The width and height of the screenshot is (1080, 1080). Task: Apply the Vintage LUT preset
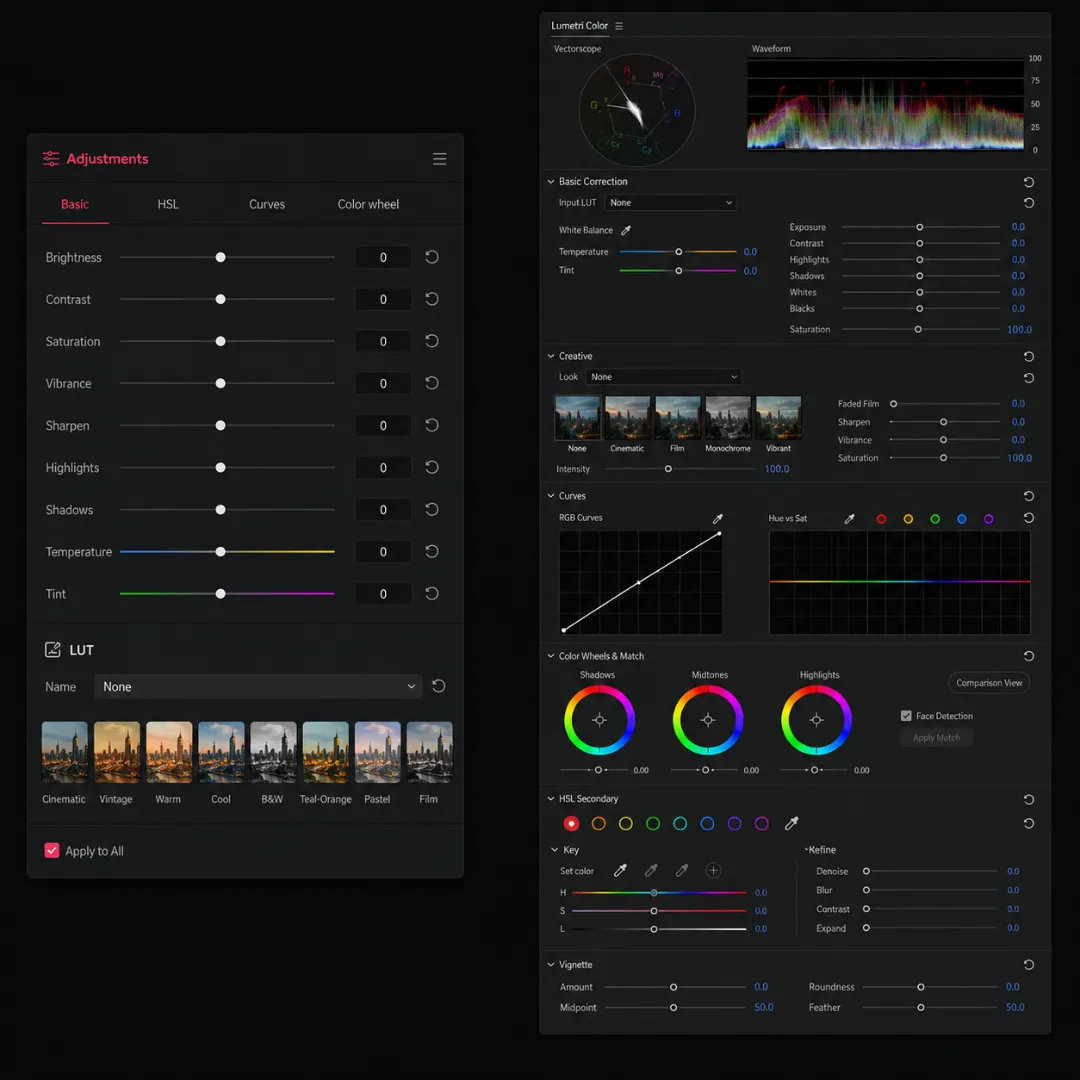(x=116, y=752)
